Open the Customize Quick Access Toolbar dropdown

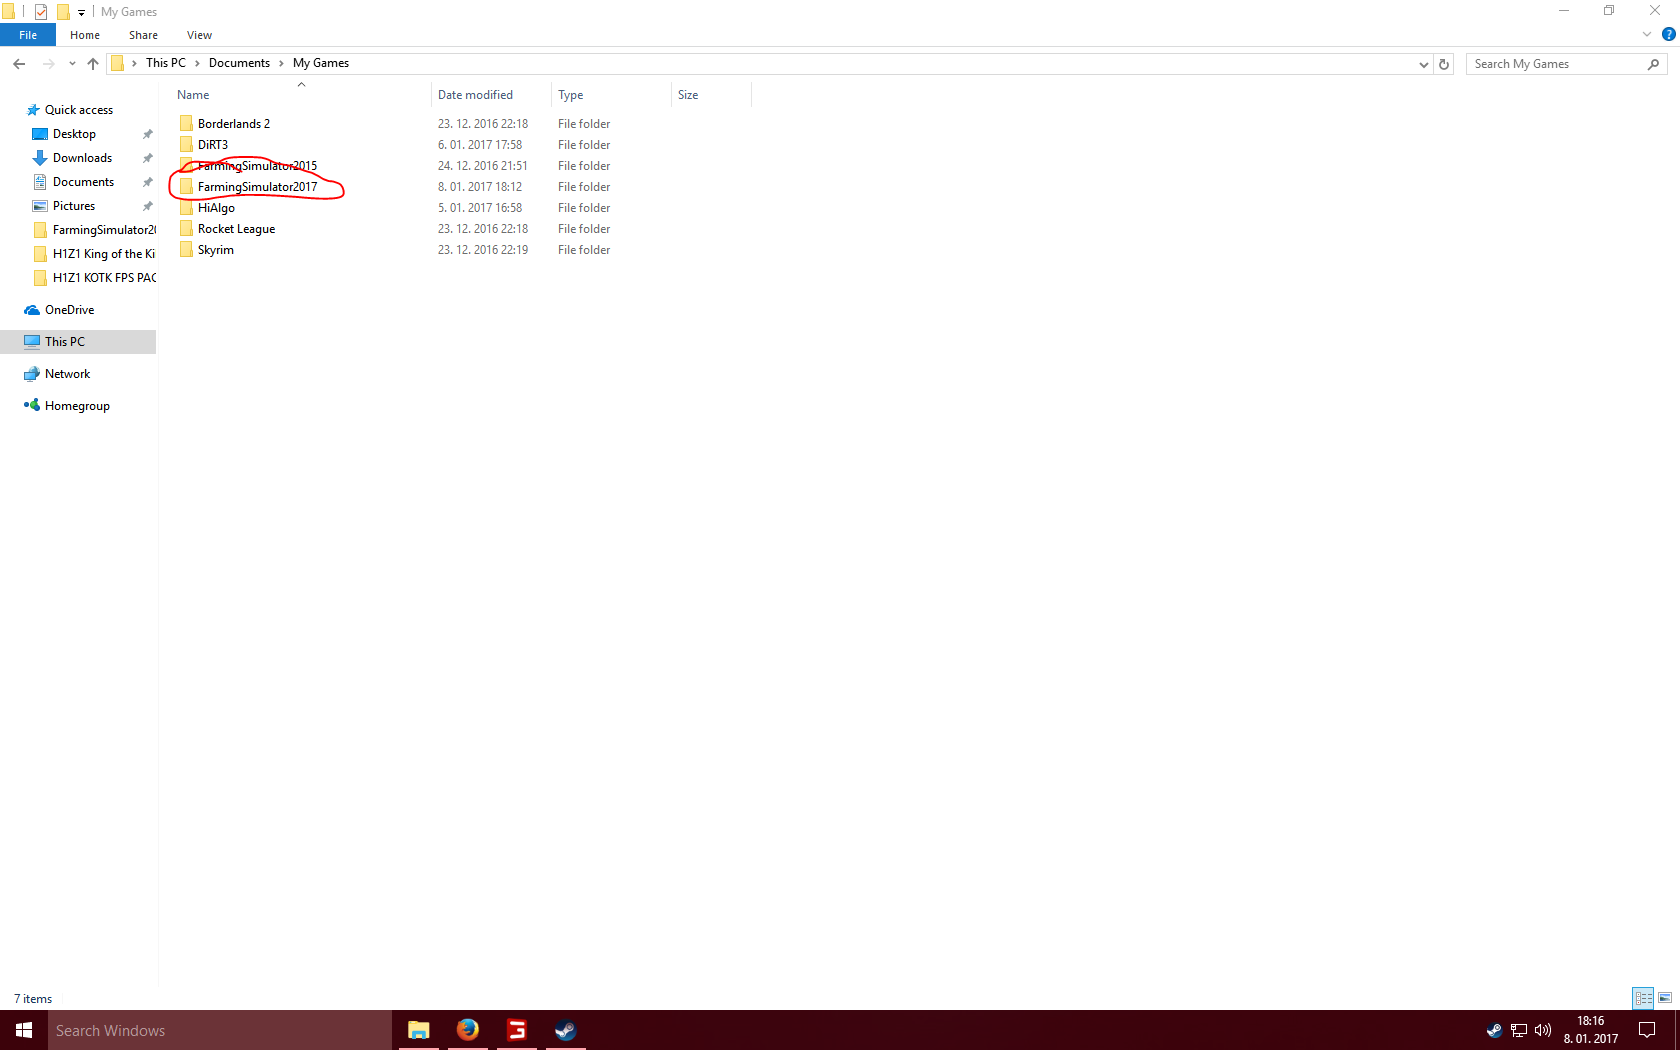pyautogui.click(x=81, y=13)
